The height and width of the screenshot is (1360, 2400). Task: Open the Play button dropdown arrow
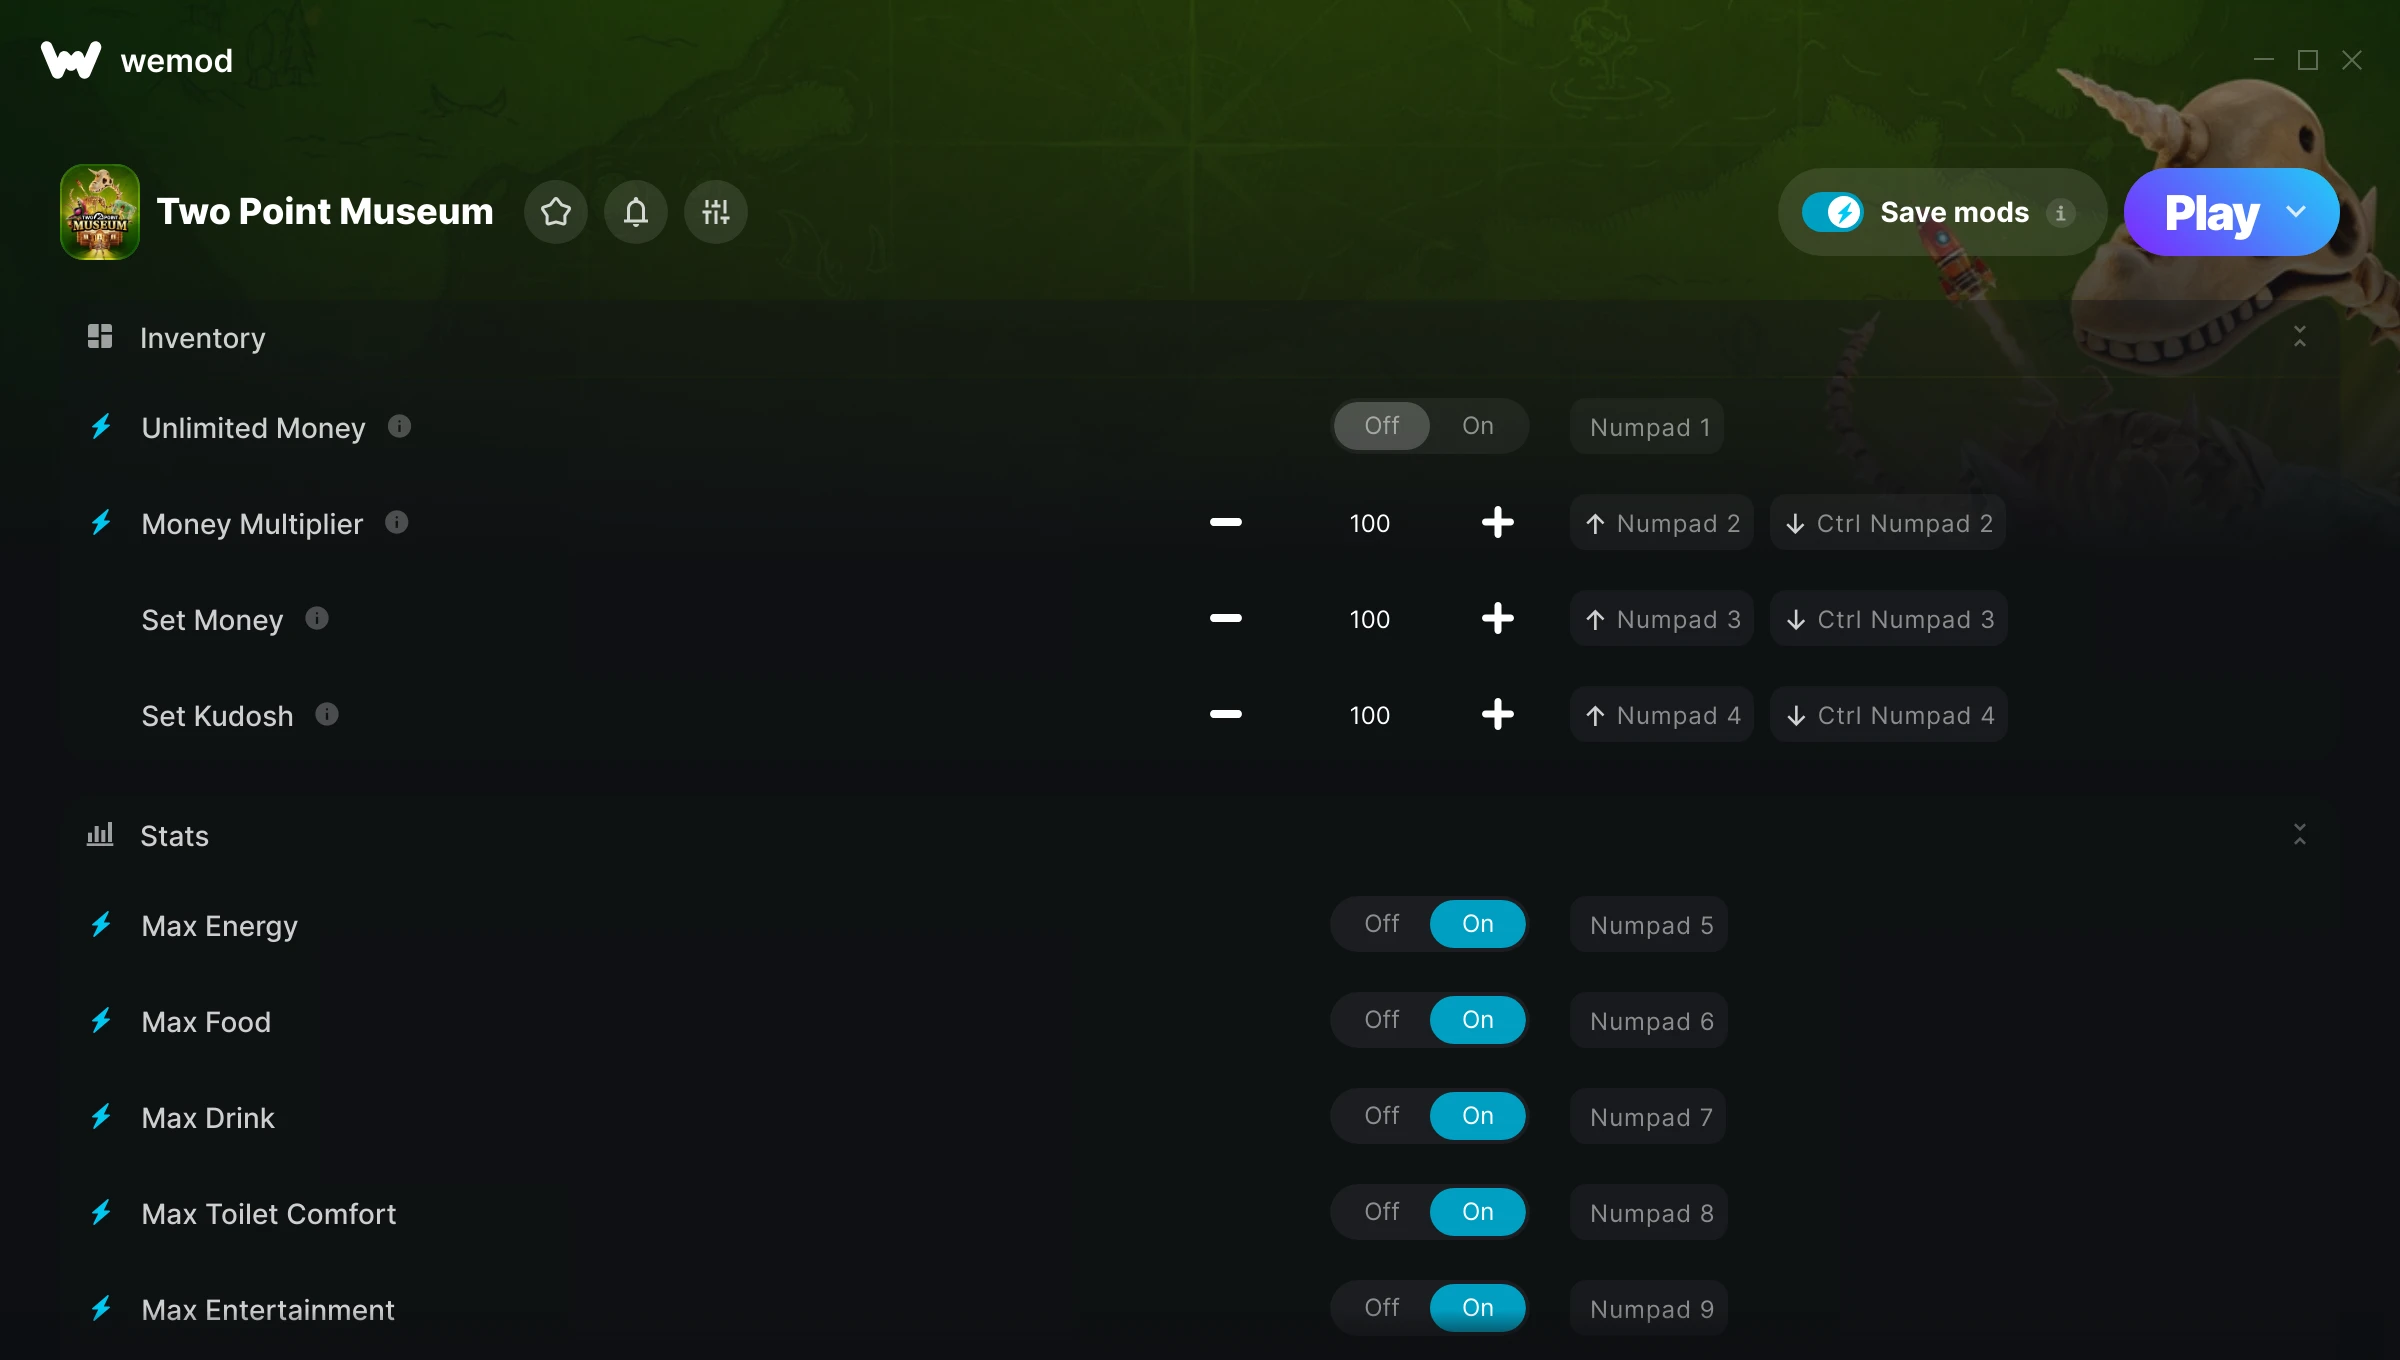coord(2297,212)
